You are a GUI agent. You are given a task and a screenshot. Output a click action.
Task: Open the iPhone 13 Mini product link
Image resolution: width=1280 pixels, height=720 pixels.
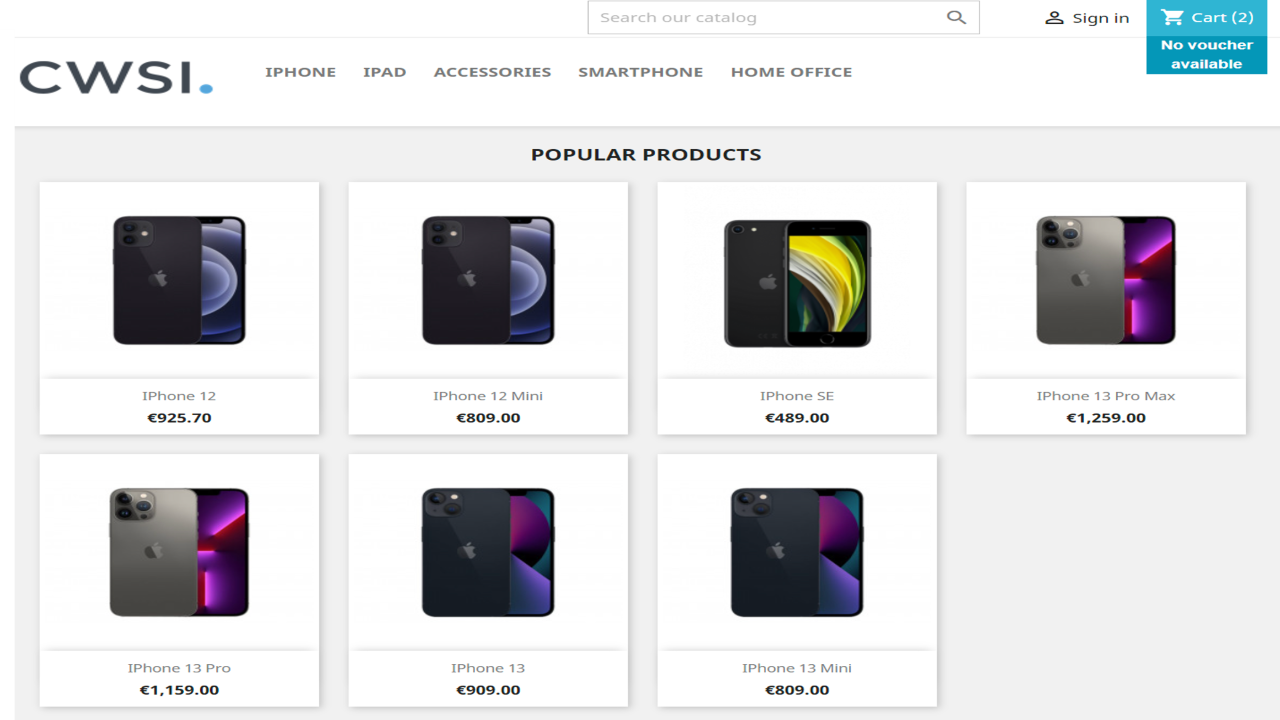(x=797, y=668)
